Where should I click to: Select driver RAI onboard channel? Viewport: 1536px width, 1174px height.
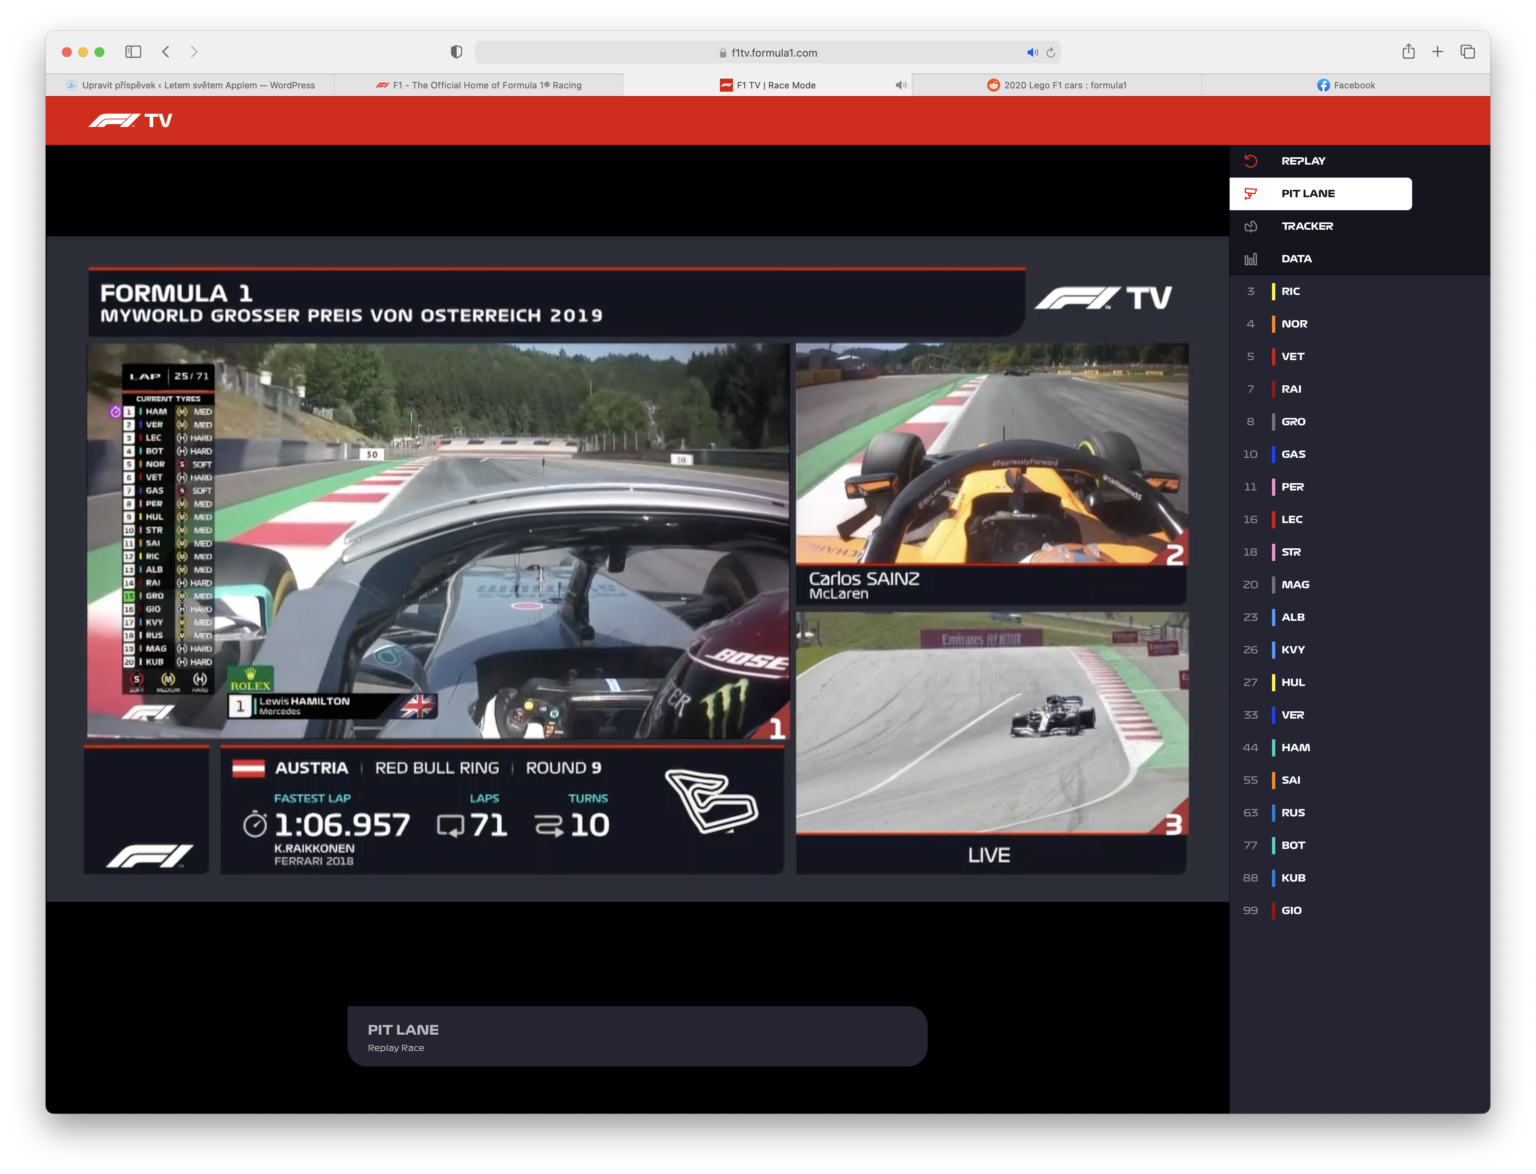click(x=1320, y=389)
